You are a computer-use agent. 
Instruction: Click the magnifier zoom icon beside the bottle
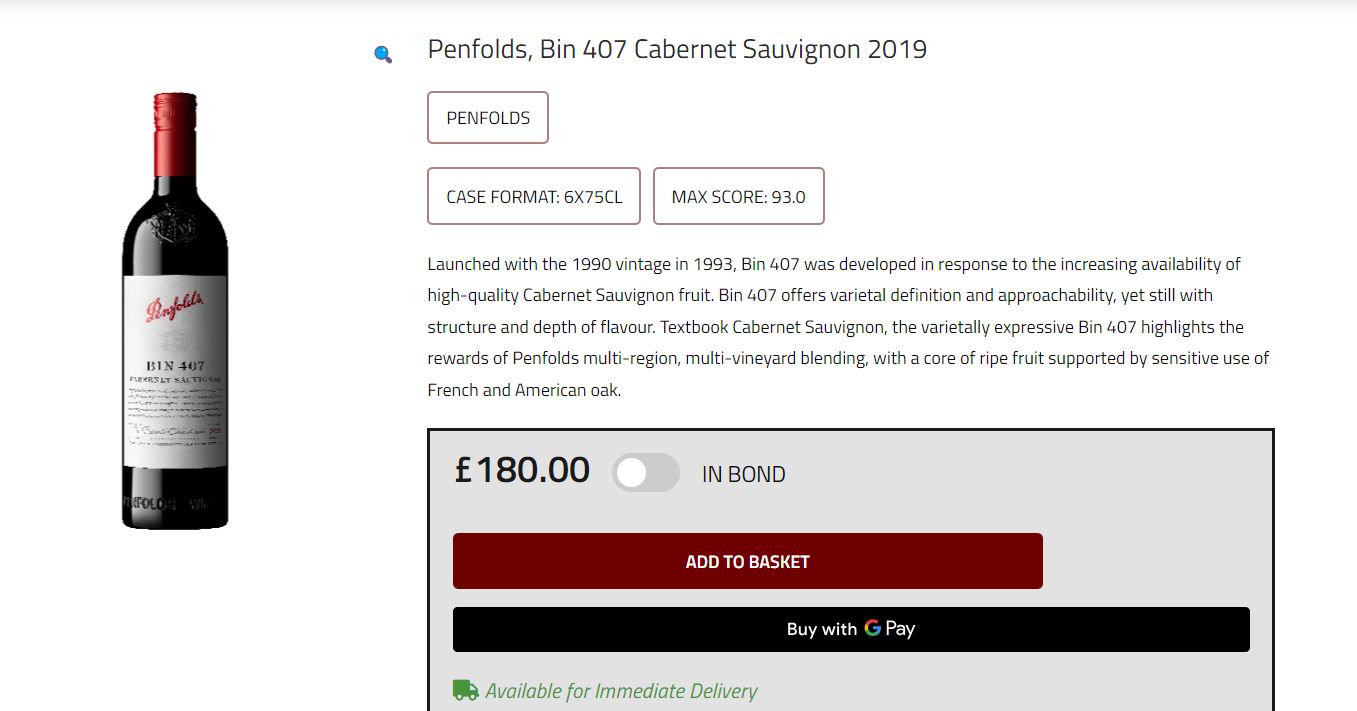[383, 54]
